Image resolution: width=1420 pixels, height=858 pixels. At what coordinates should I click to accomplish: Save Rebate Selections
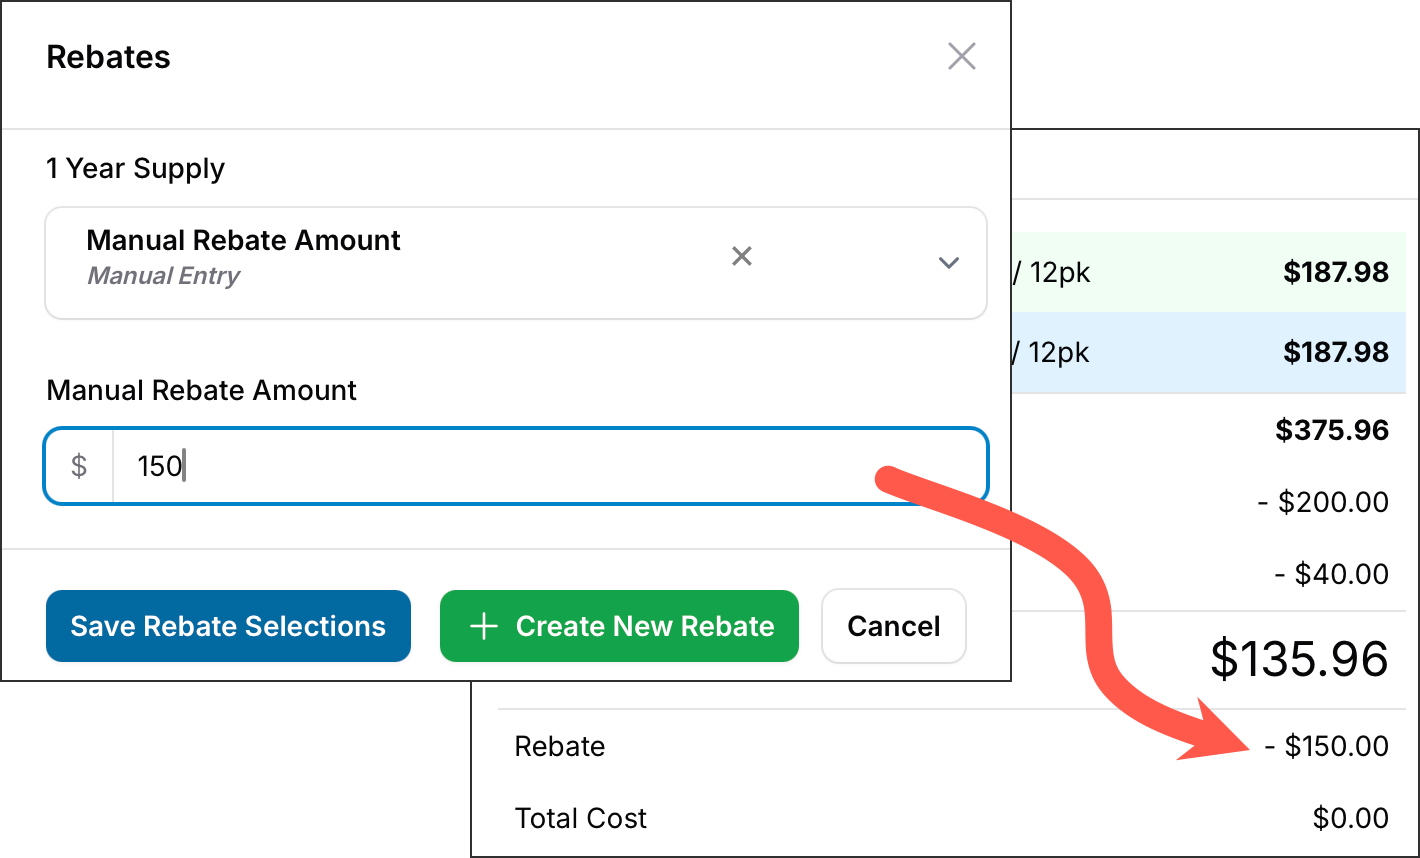228,626
